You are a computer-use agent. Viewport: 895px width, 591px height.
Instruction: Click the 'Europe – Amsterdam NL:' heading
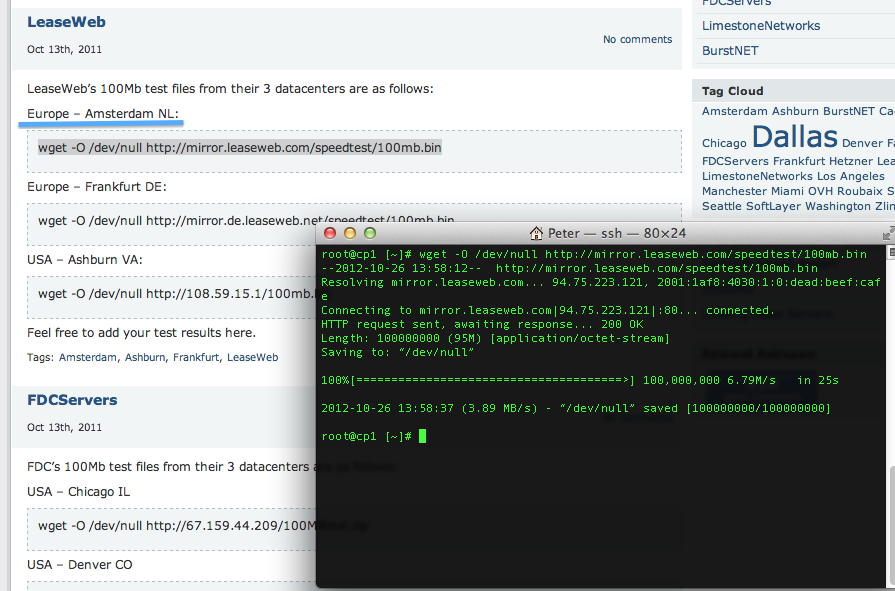pos(103,114)
